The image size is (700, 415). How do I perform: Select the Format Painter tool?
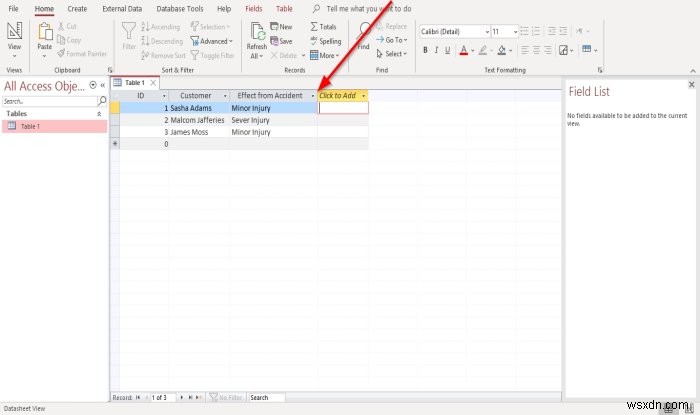82,54
